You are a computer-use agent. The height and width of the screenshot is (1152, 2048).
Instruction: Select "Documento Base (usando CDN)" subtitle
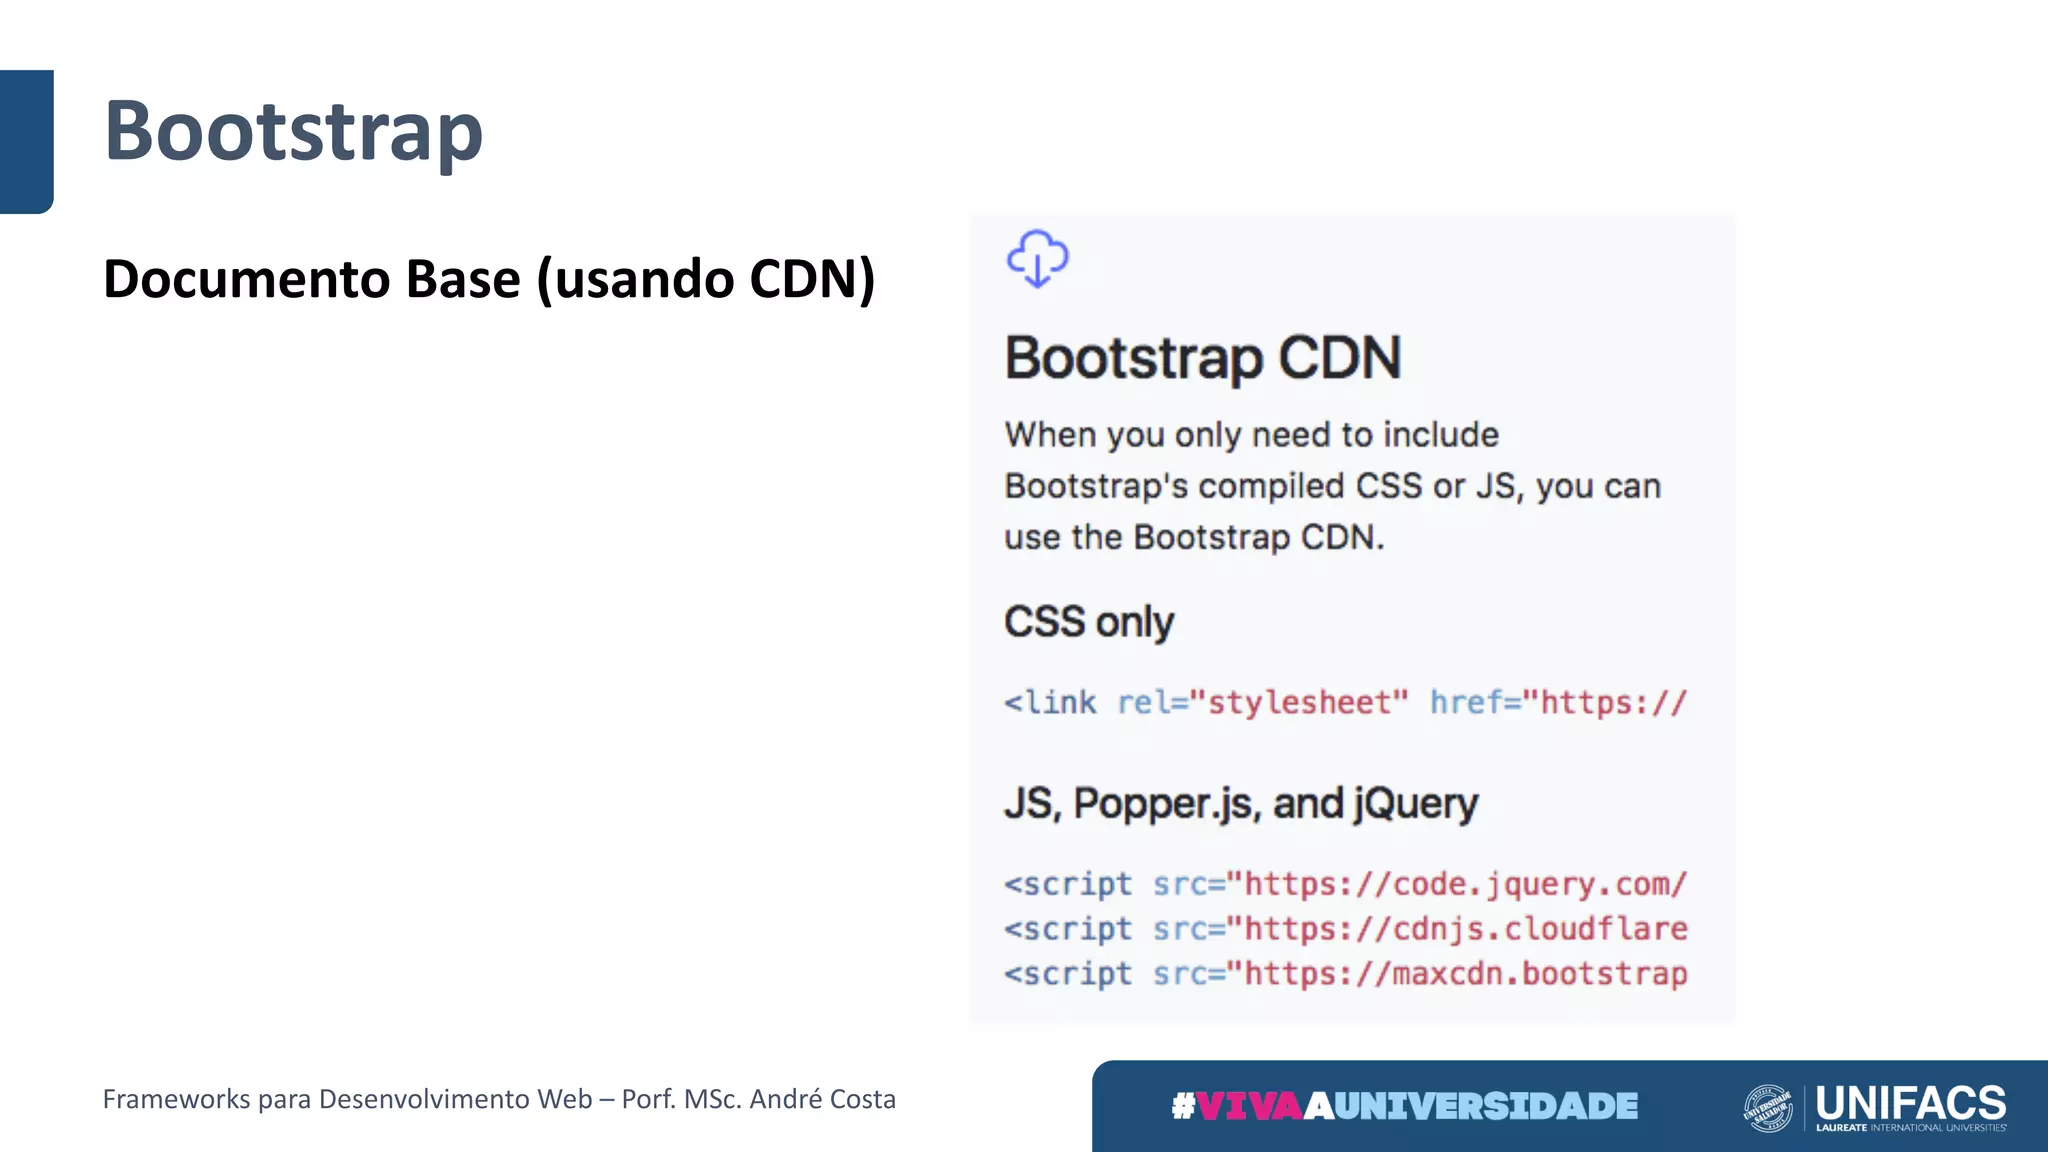489,279
